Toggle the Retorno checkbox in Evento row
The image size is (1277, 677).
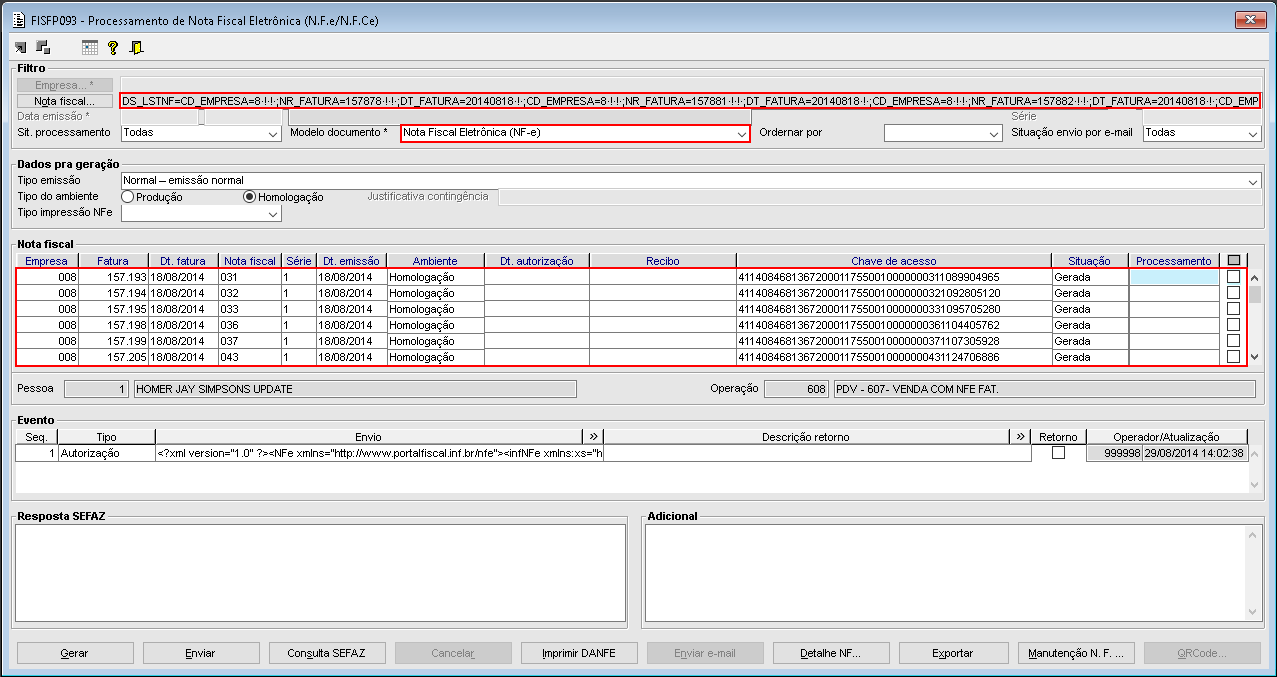1058,453
